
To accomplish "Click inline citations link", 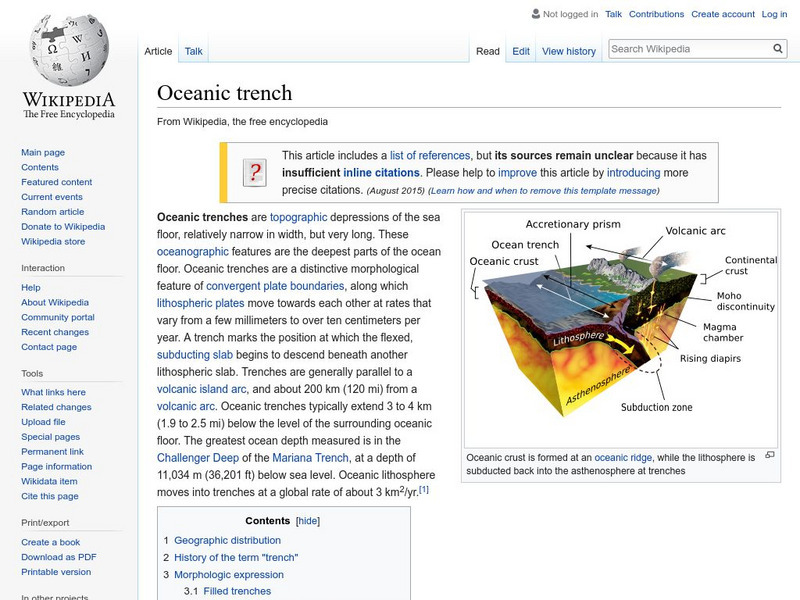I will 381,172.
